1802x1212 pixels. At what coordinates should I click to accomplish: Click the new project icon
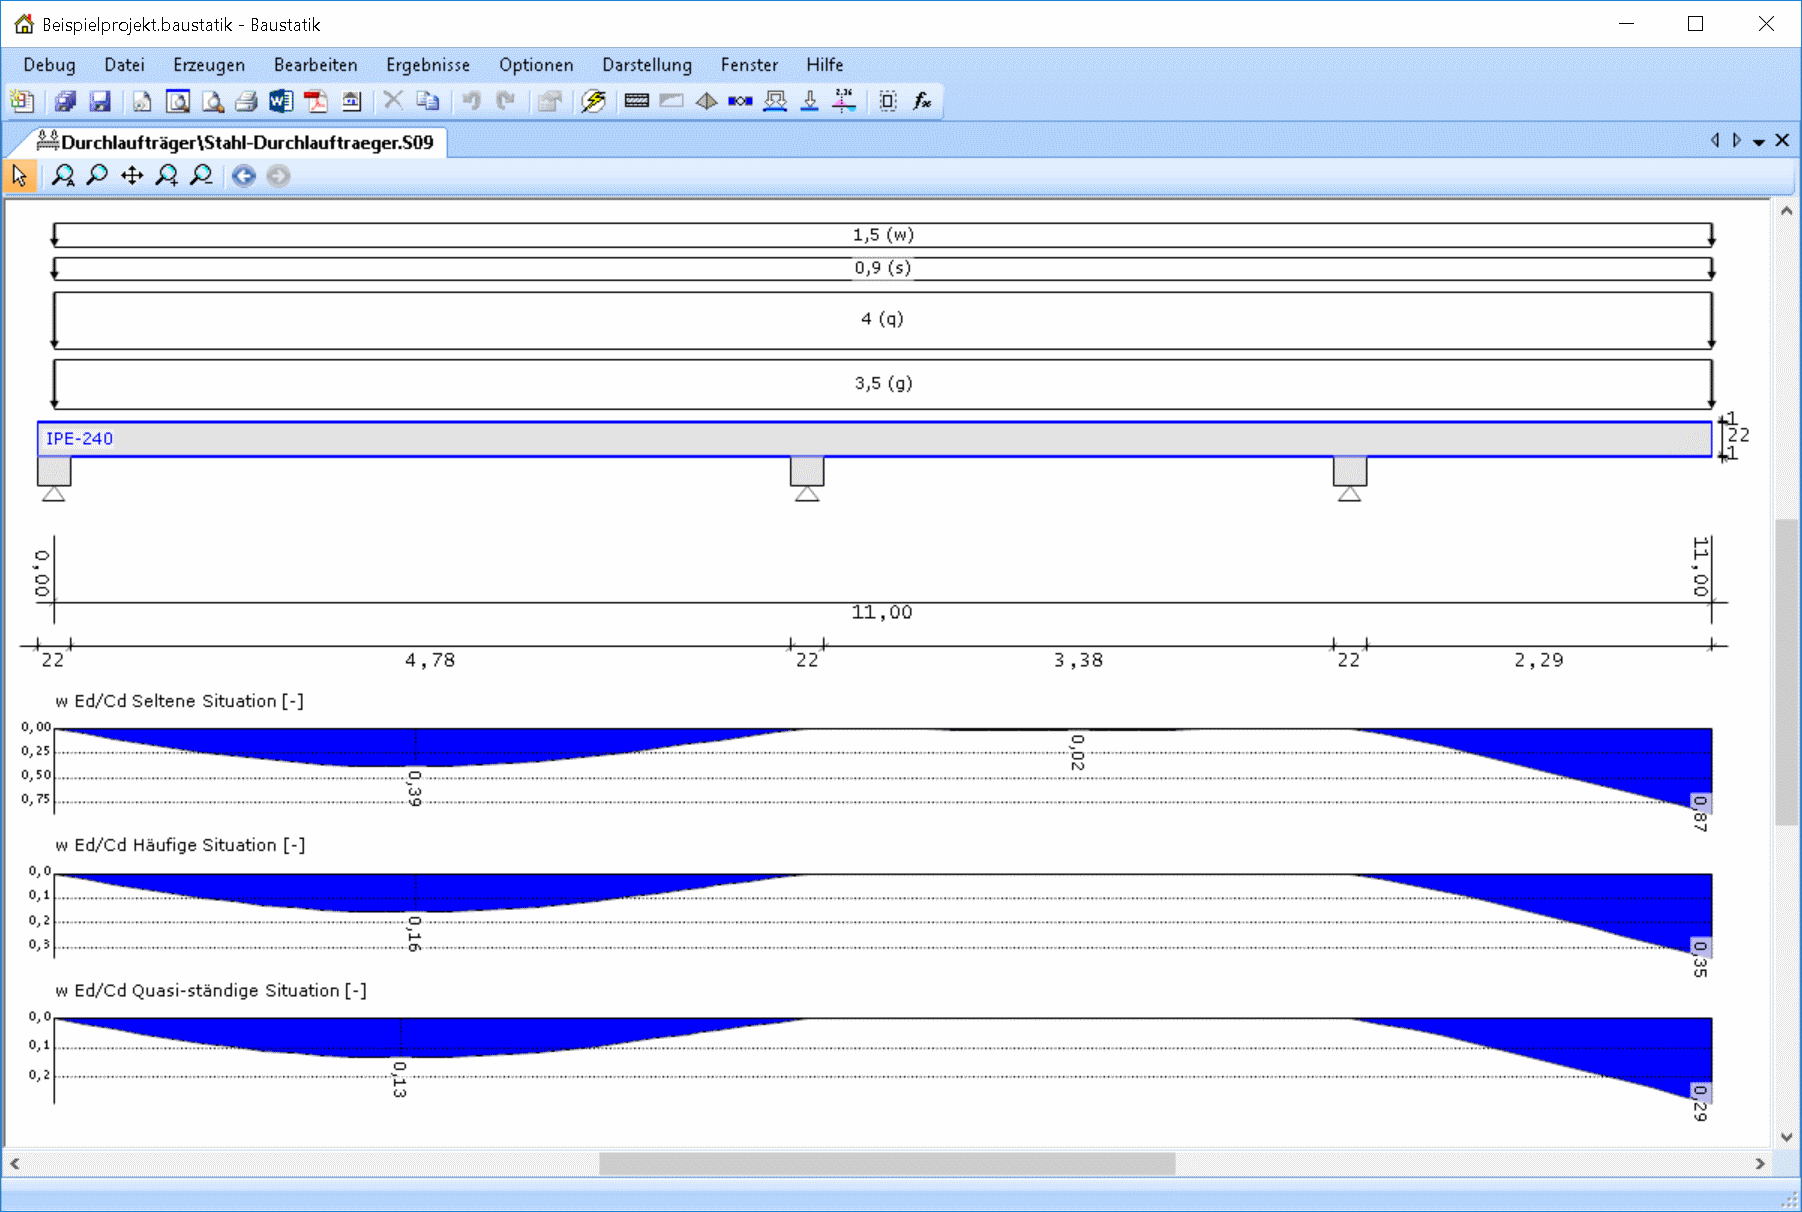coord(22,101)
